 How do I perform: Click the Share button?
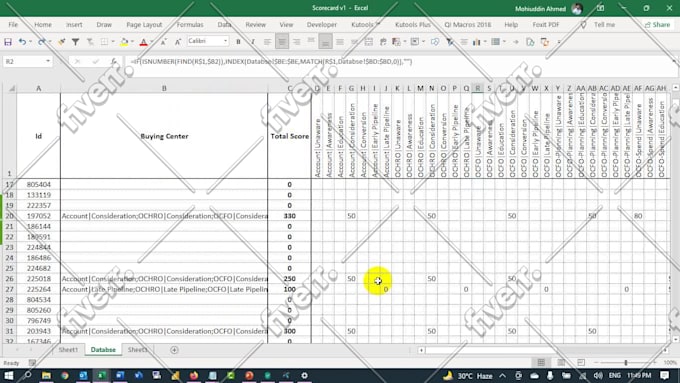[x=657, y=25]
